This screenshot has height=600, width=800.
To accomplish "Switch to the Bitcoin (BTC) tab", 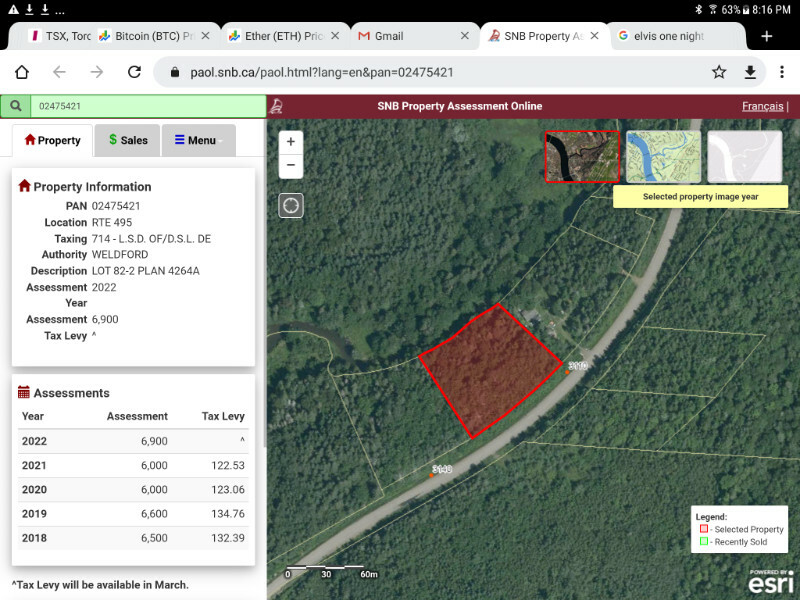I will [x=147, y=36].
